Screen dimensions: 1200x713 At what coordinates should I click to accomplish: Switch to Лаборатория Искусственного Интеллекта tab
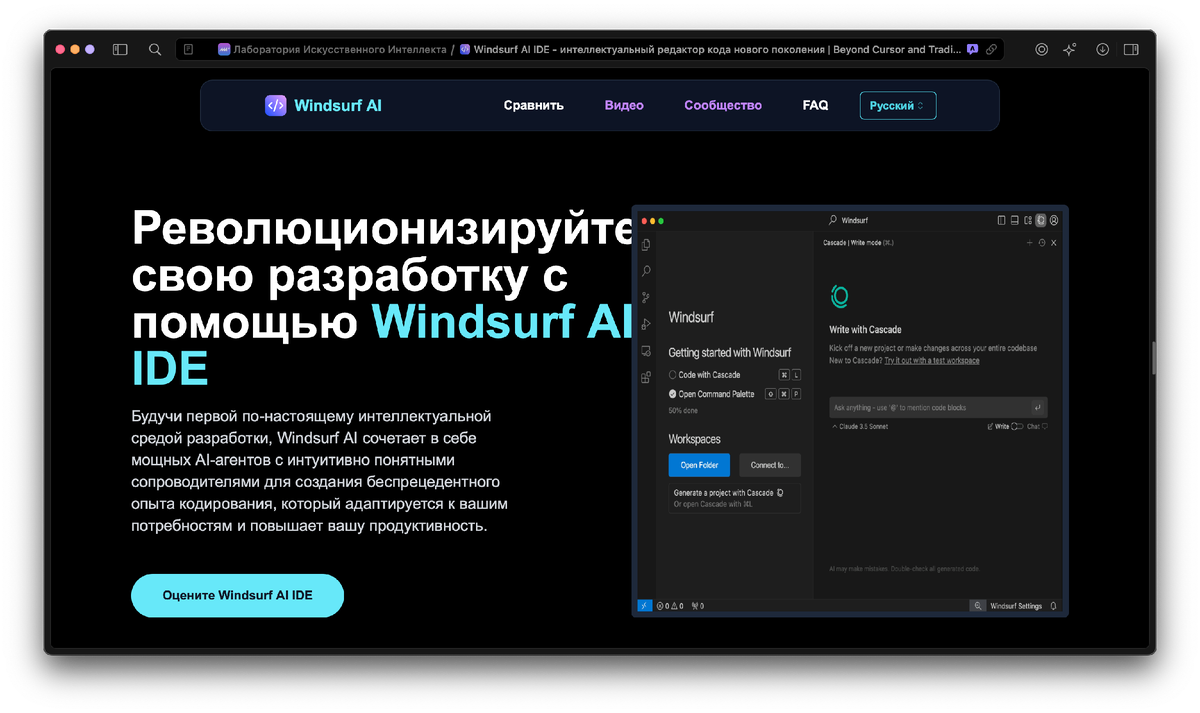tap(333, 49)
